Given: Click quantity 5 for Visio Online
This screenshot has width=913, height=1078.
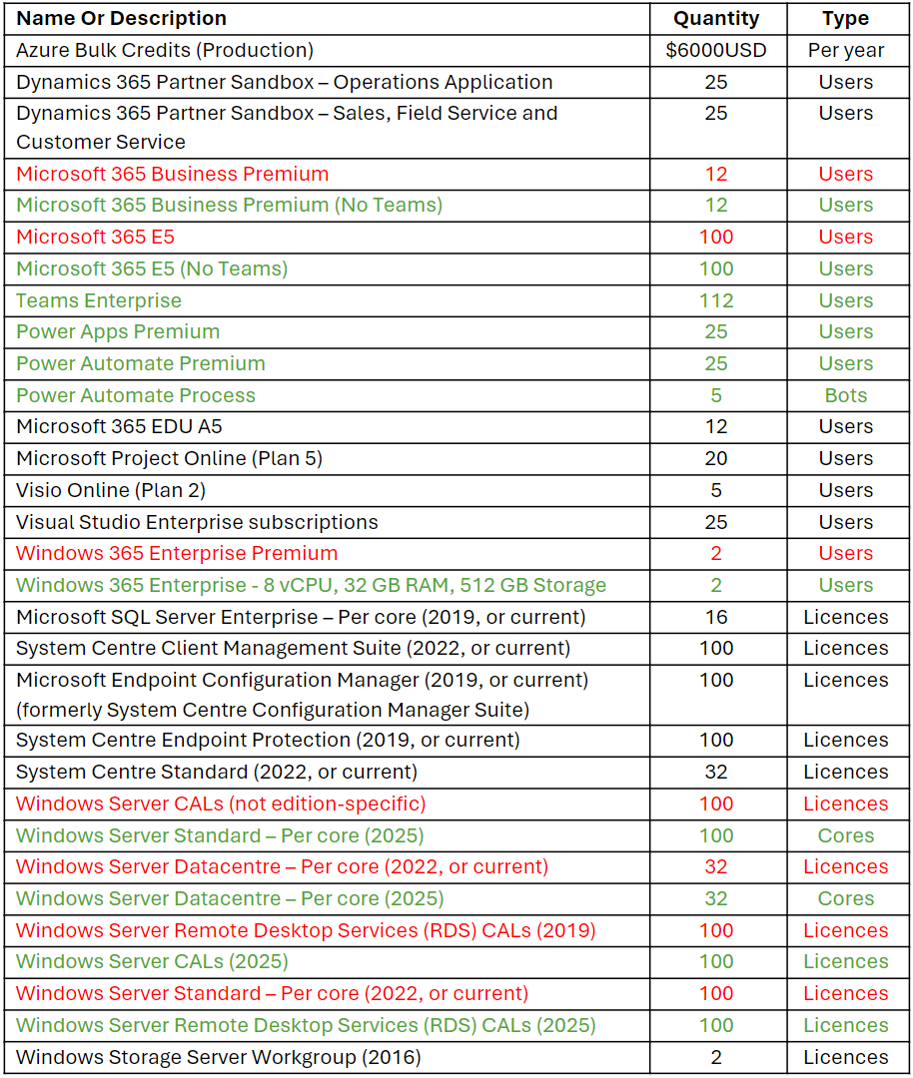Looking at the screenshot, I should tap(716, 490).
